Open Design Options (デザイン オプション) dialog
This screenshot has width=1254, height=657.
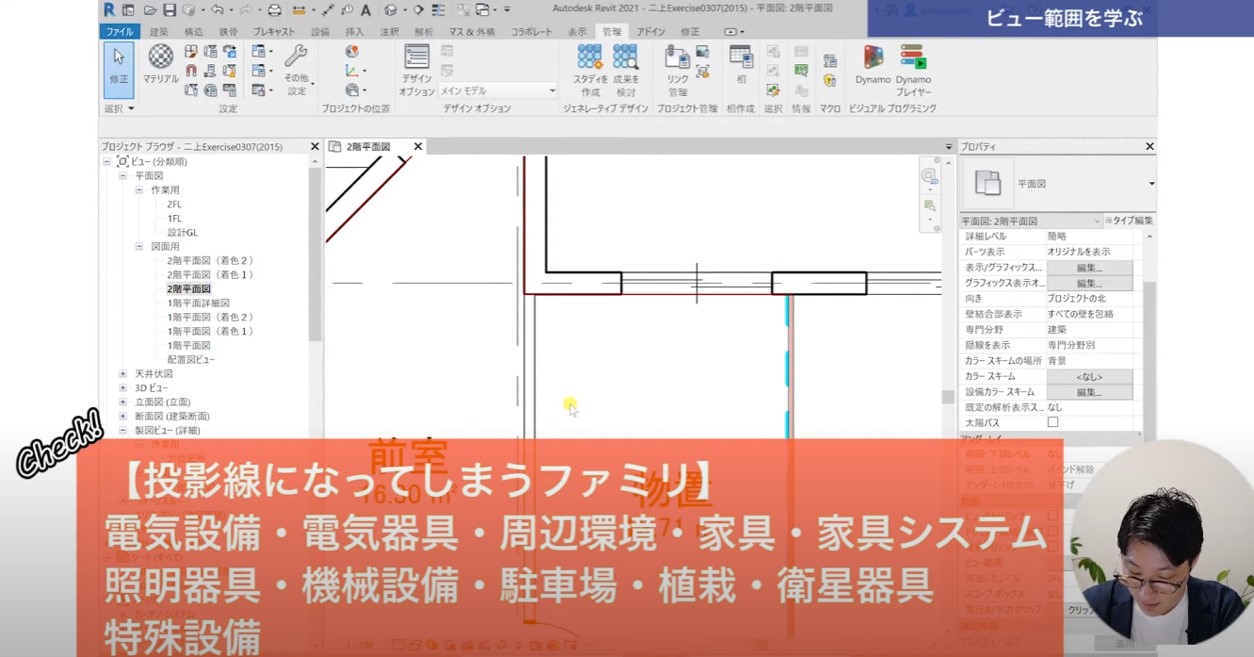click(x=417, y=69)
